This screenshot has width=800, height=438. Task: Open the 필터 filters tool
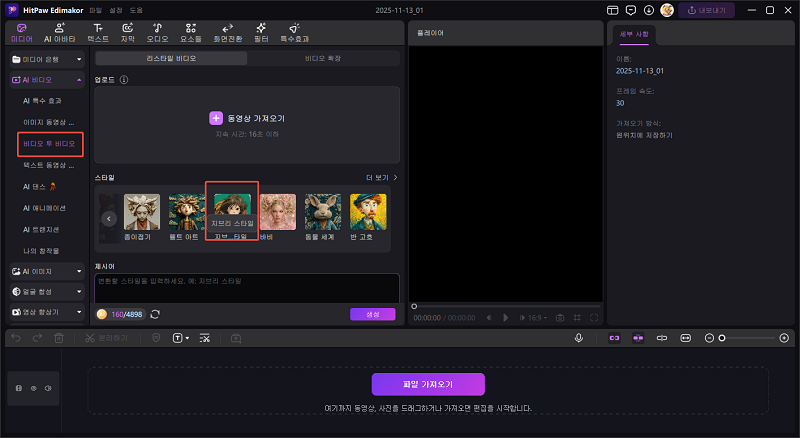pos(261,33)
